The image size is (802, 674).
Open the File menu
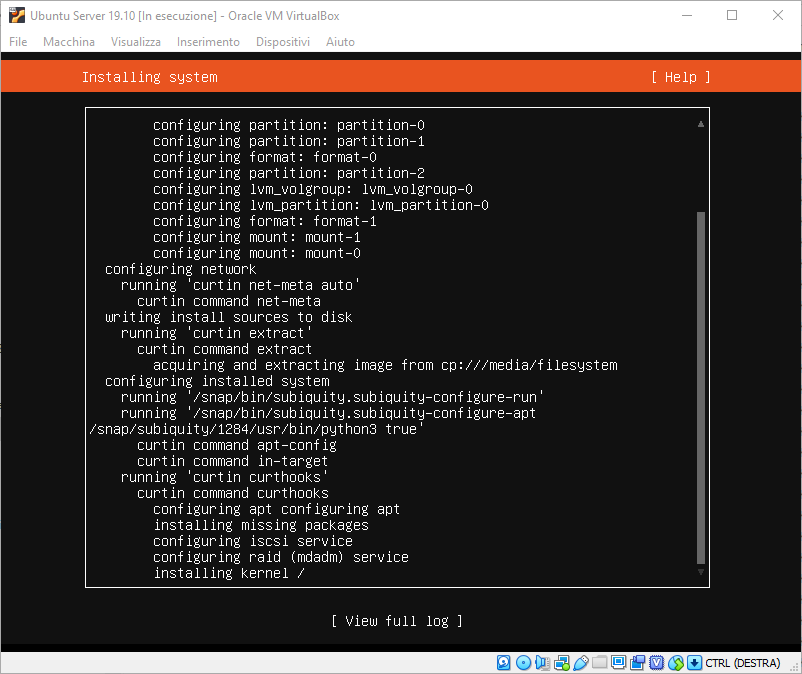coord(18,42)
